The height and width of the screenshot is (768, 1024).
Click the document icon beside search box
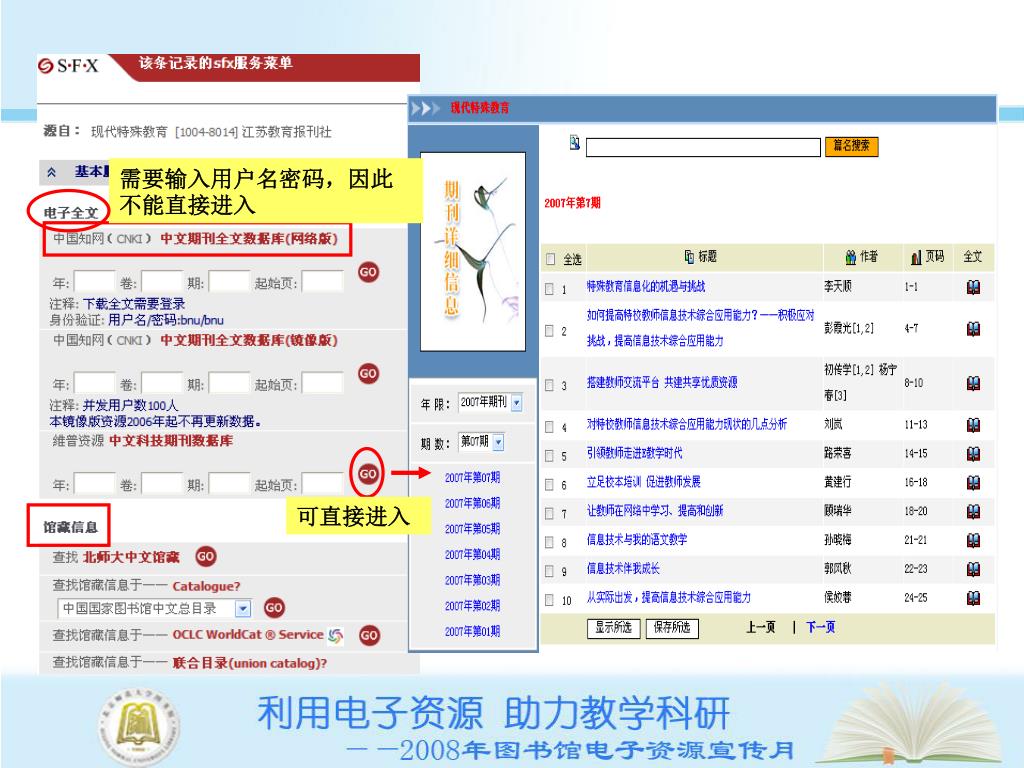point(575,142)
